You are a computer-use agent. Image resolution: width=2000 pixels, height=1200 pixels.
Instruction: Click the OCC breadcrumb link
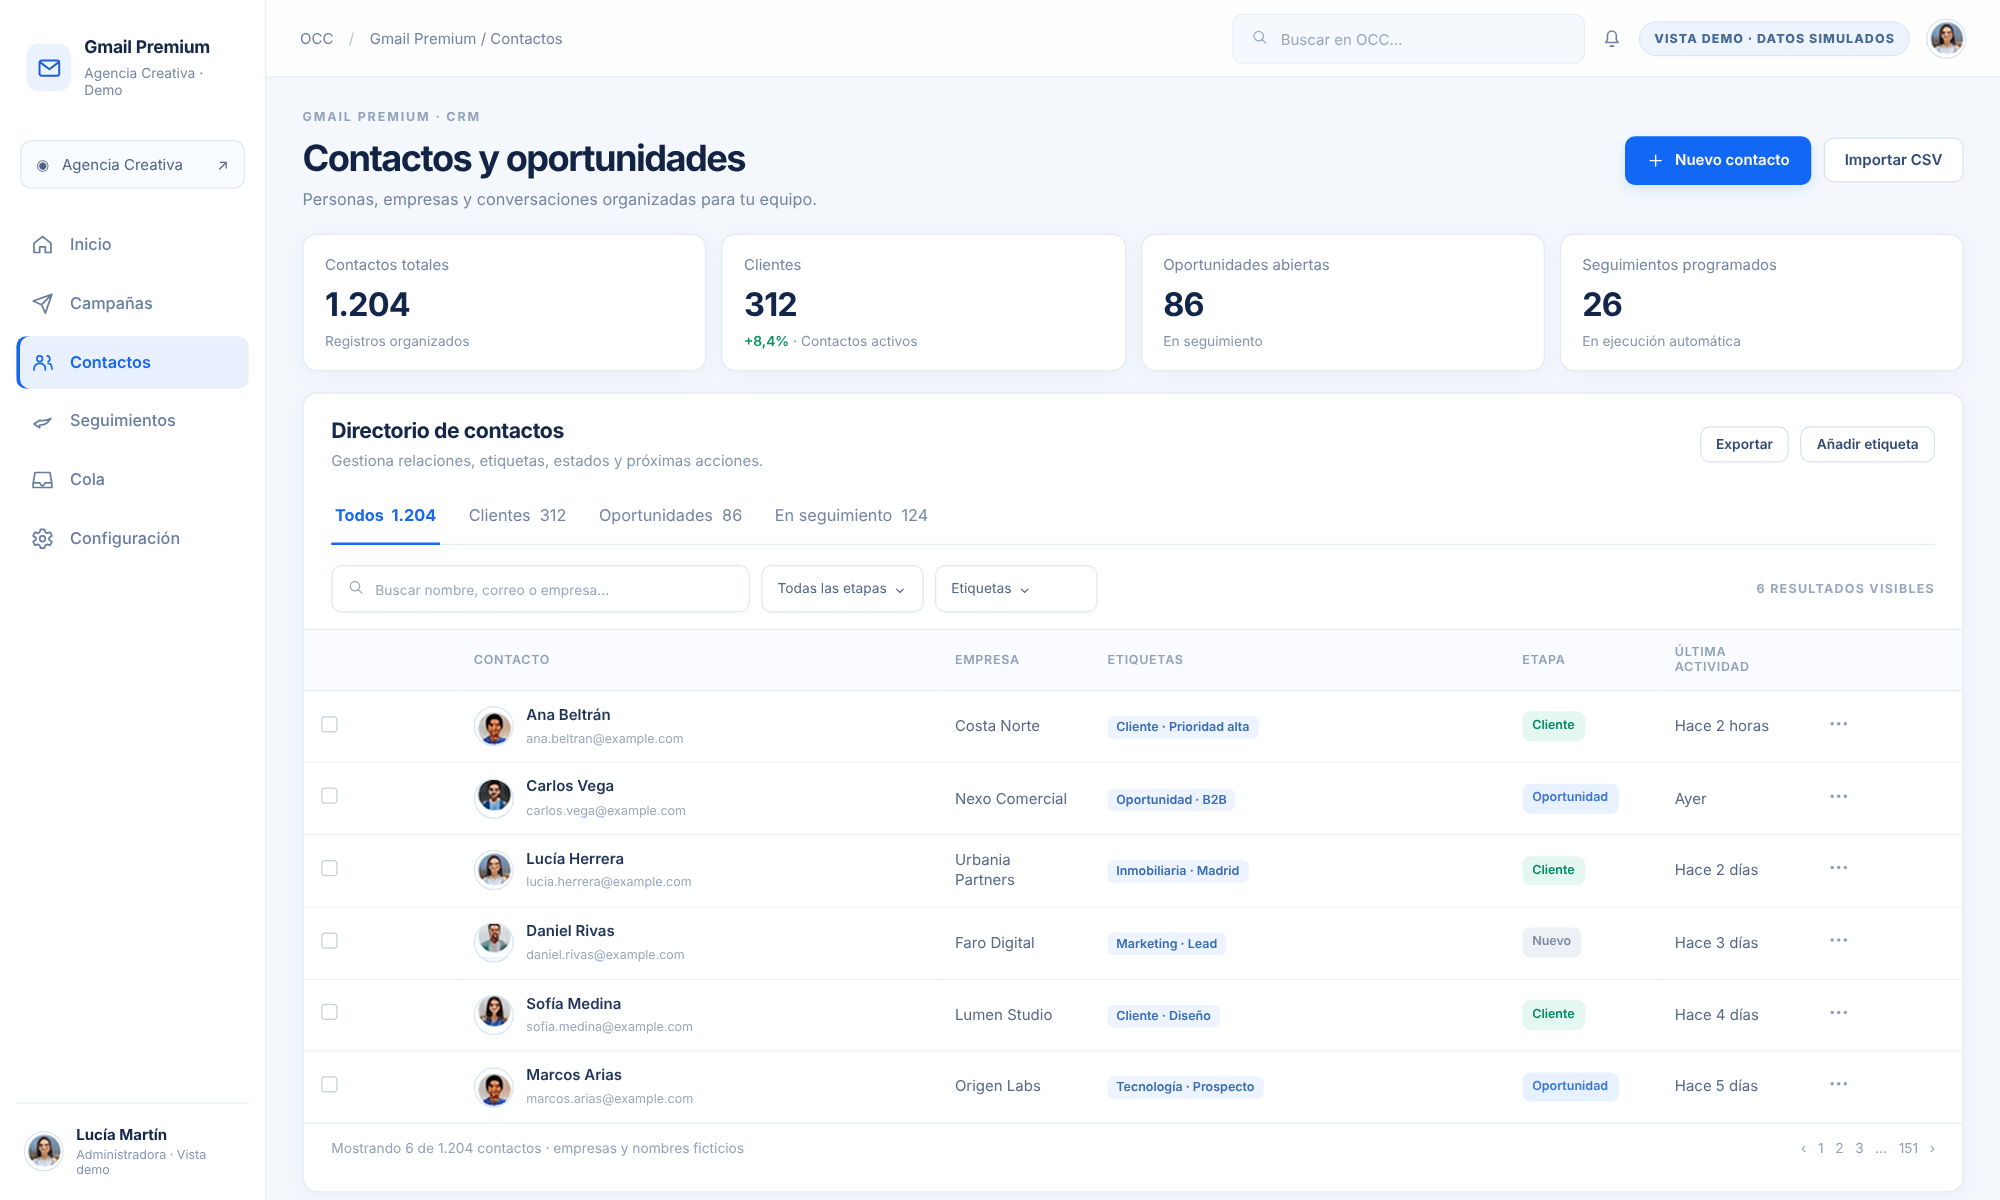(316, 39)
